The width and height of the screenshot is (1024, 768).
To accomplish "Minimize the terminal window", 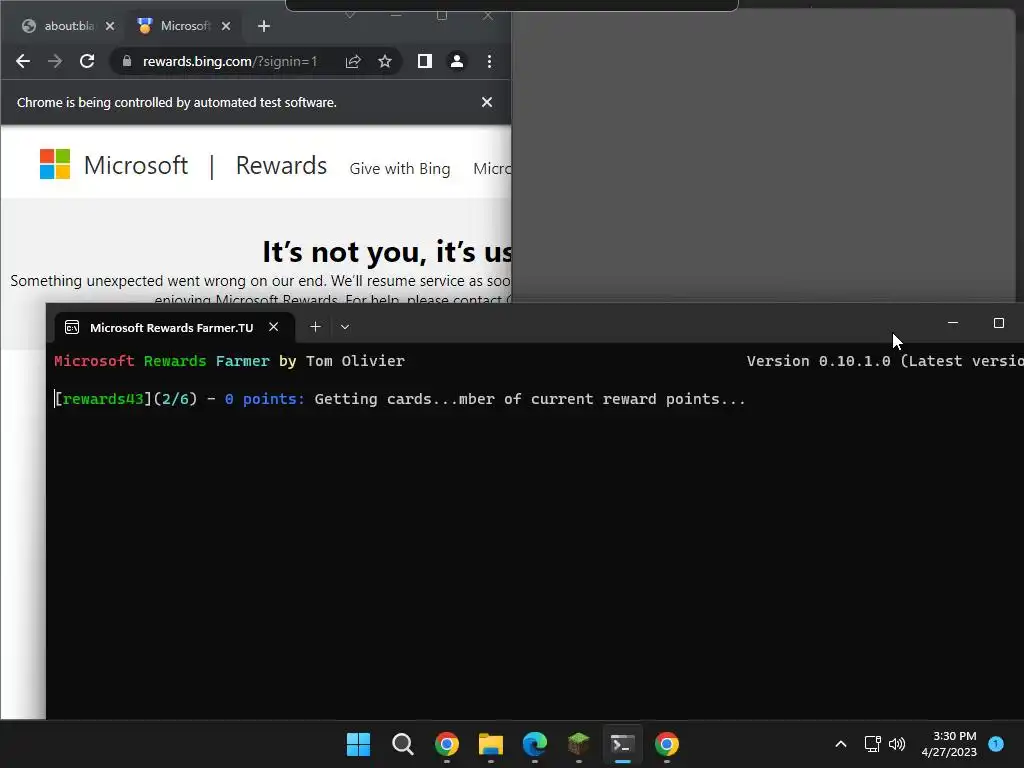I will coord(953,323).
